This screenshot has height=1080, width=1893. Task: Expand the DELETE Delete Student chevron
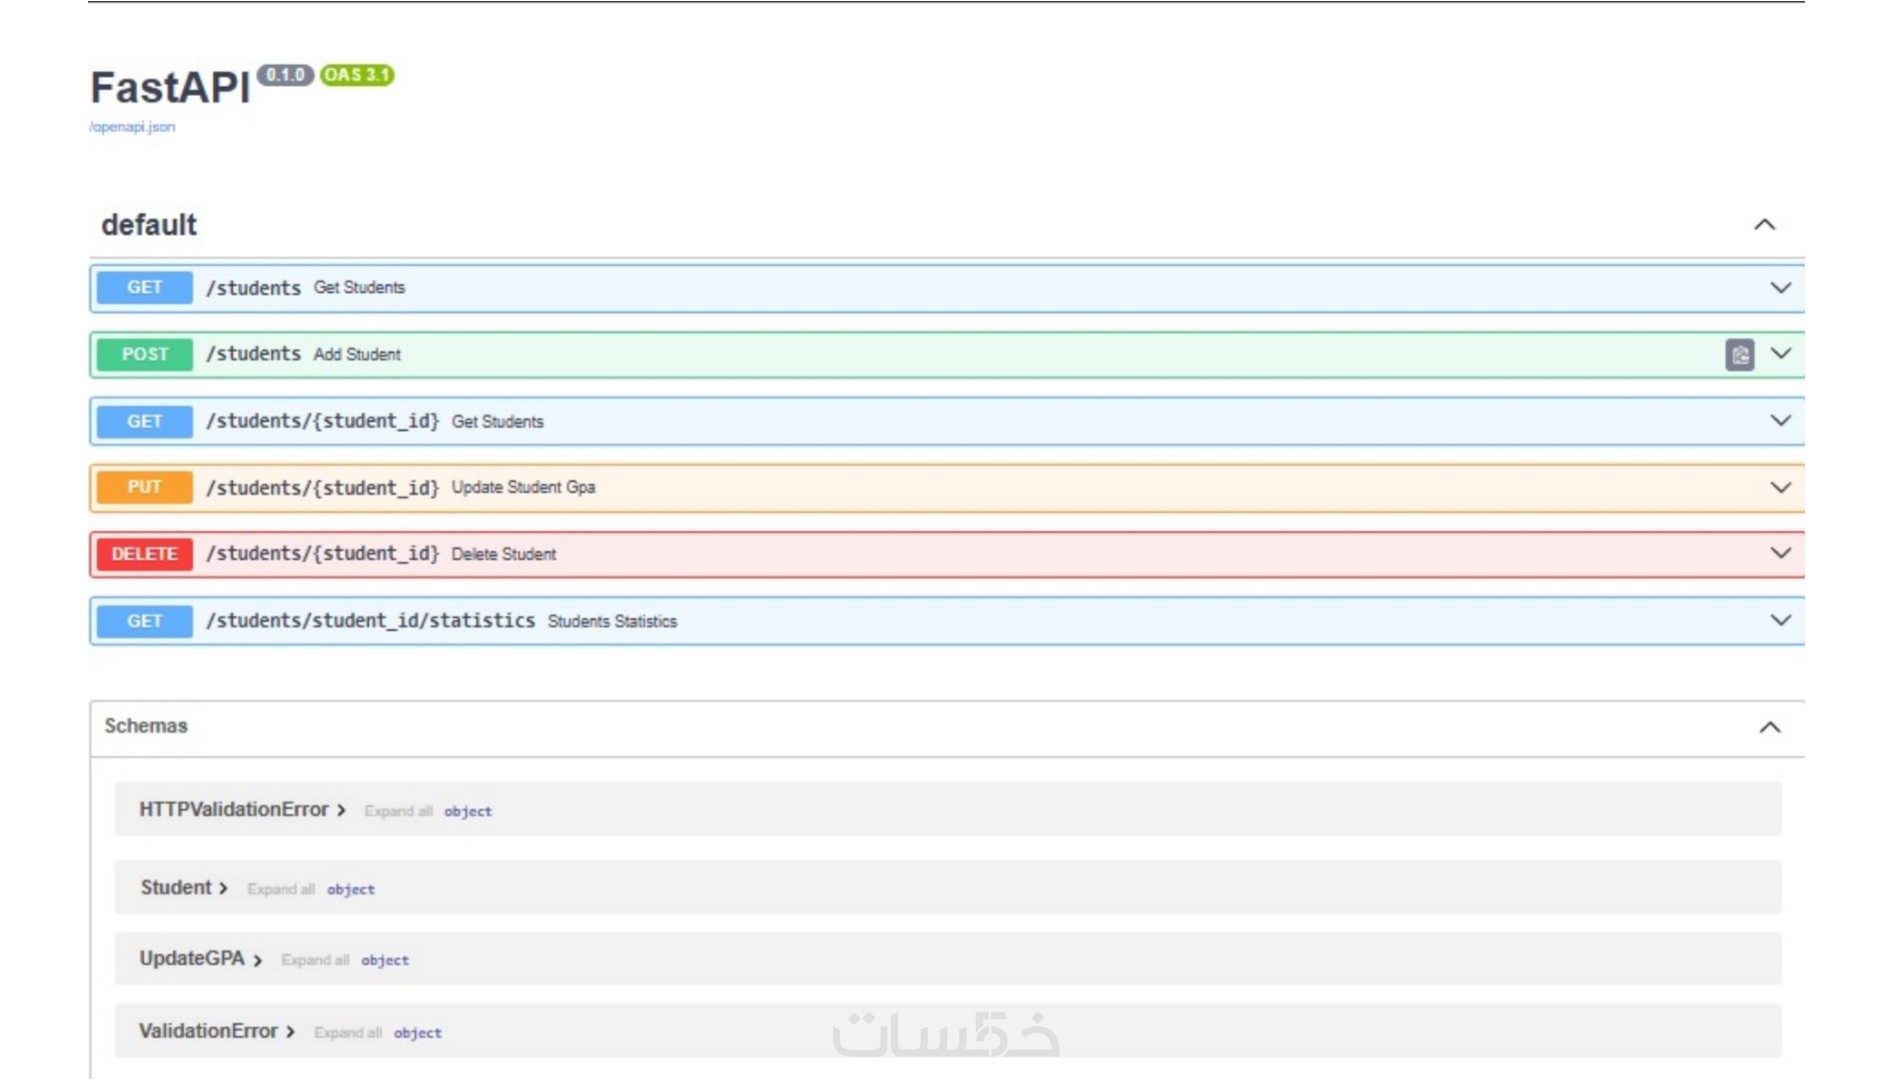pyautogui.click(x=1781, y=553)
